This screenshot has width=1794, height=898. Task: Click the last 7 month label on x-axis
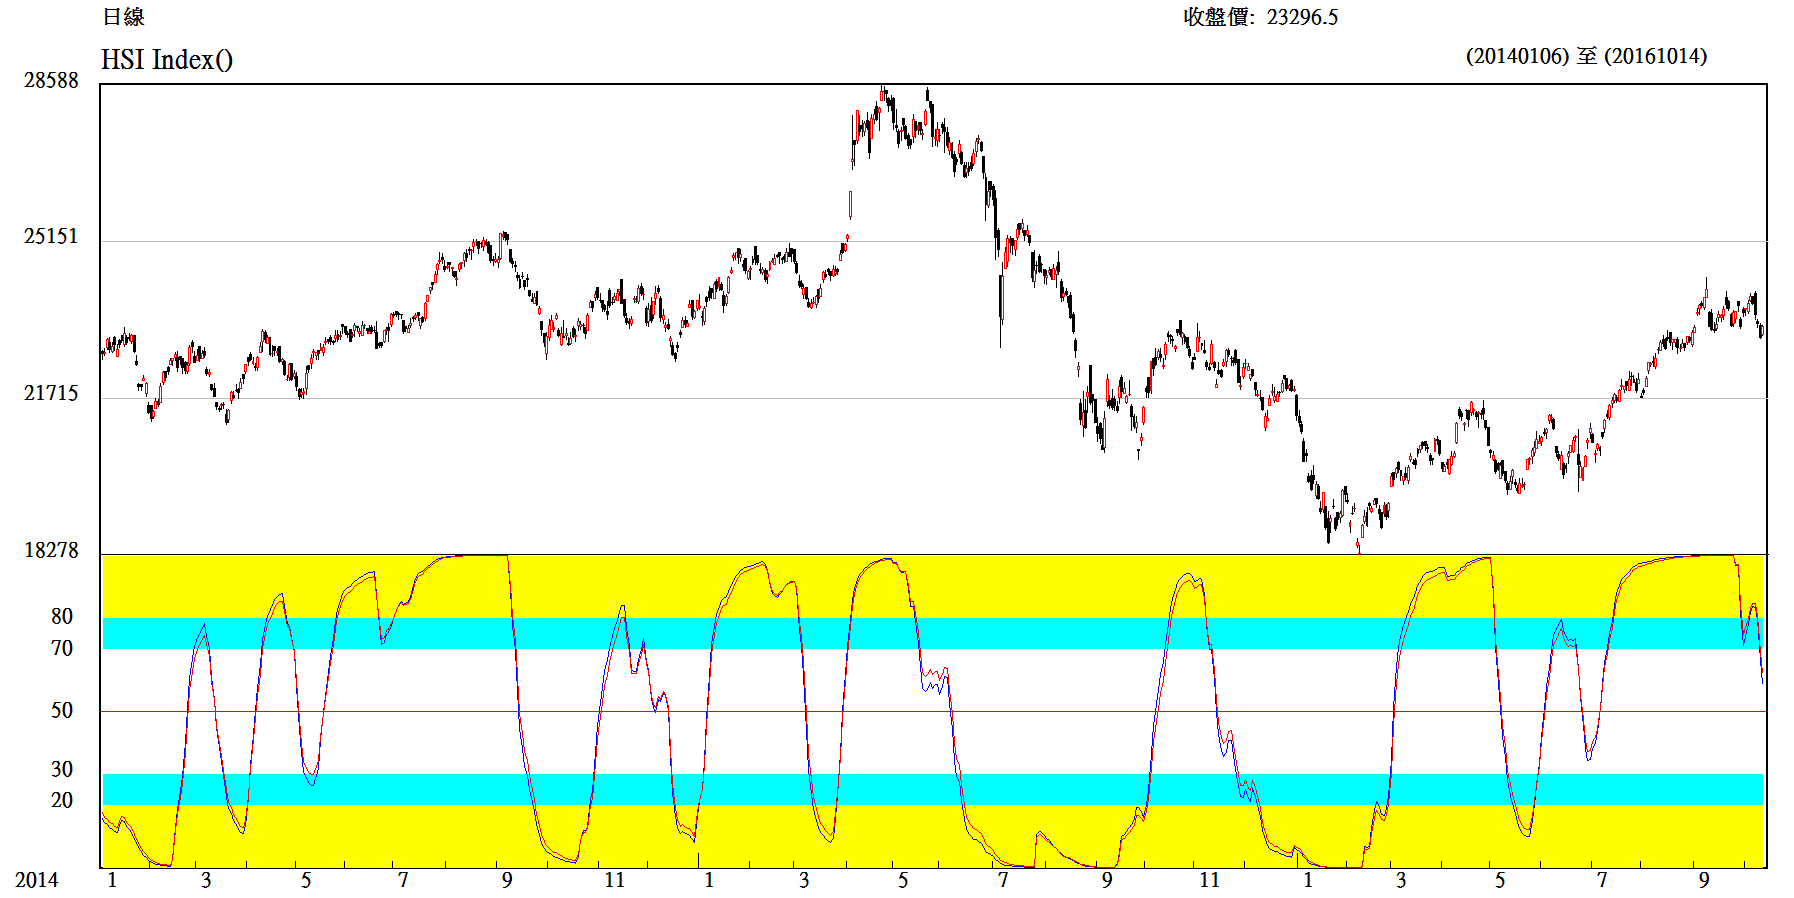1602,880
